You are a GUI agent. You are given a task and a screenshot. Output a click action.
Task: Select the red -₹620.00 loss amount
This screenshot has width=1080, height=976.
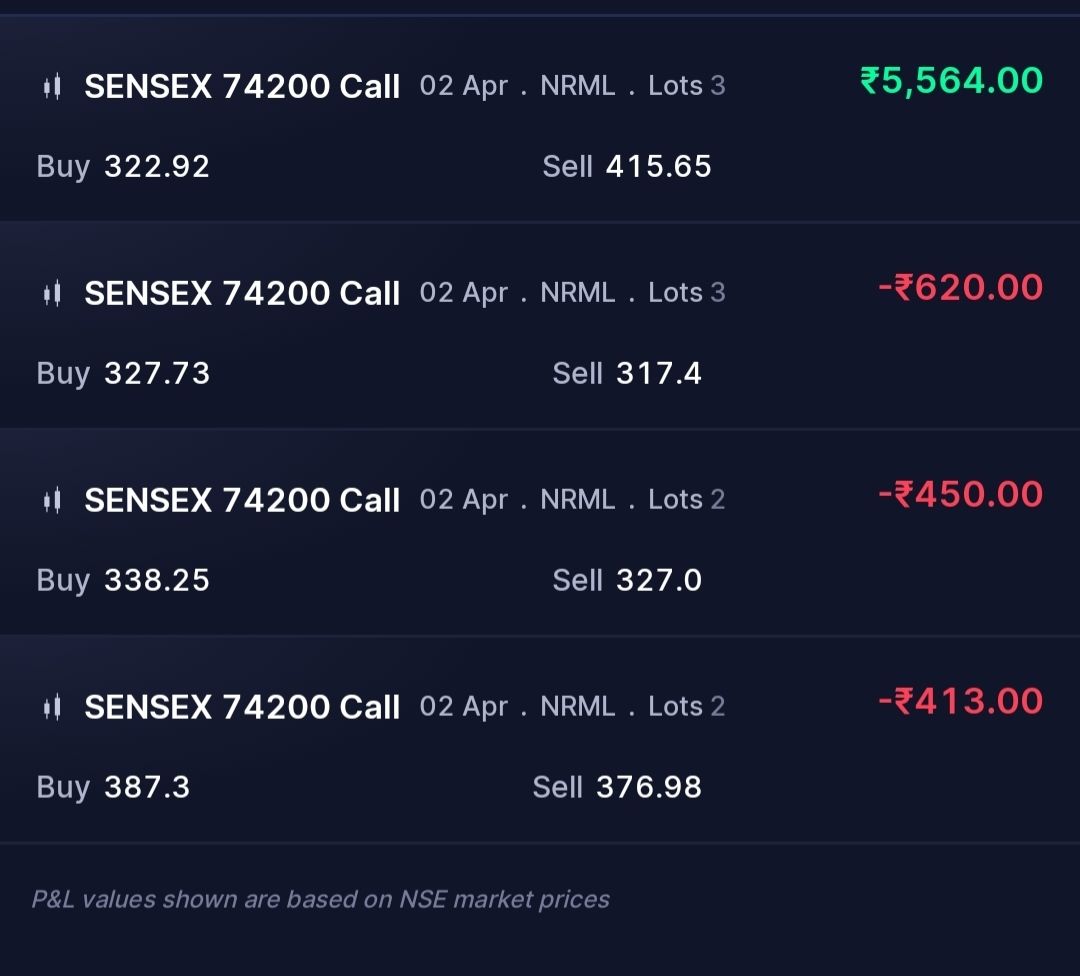click(x=961, y=287)
